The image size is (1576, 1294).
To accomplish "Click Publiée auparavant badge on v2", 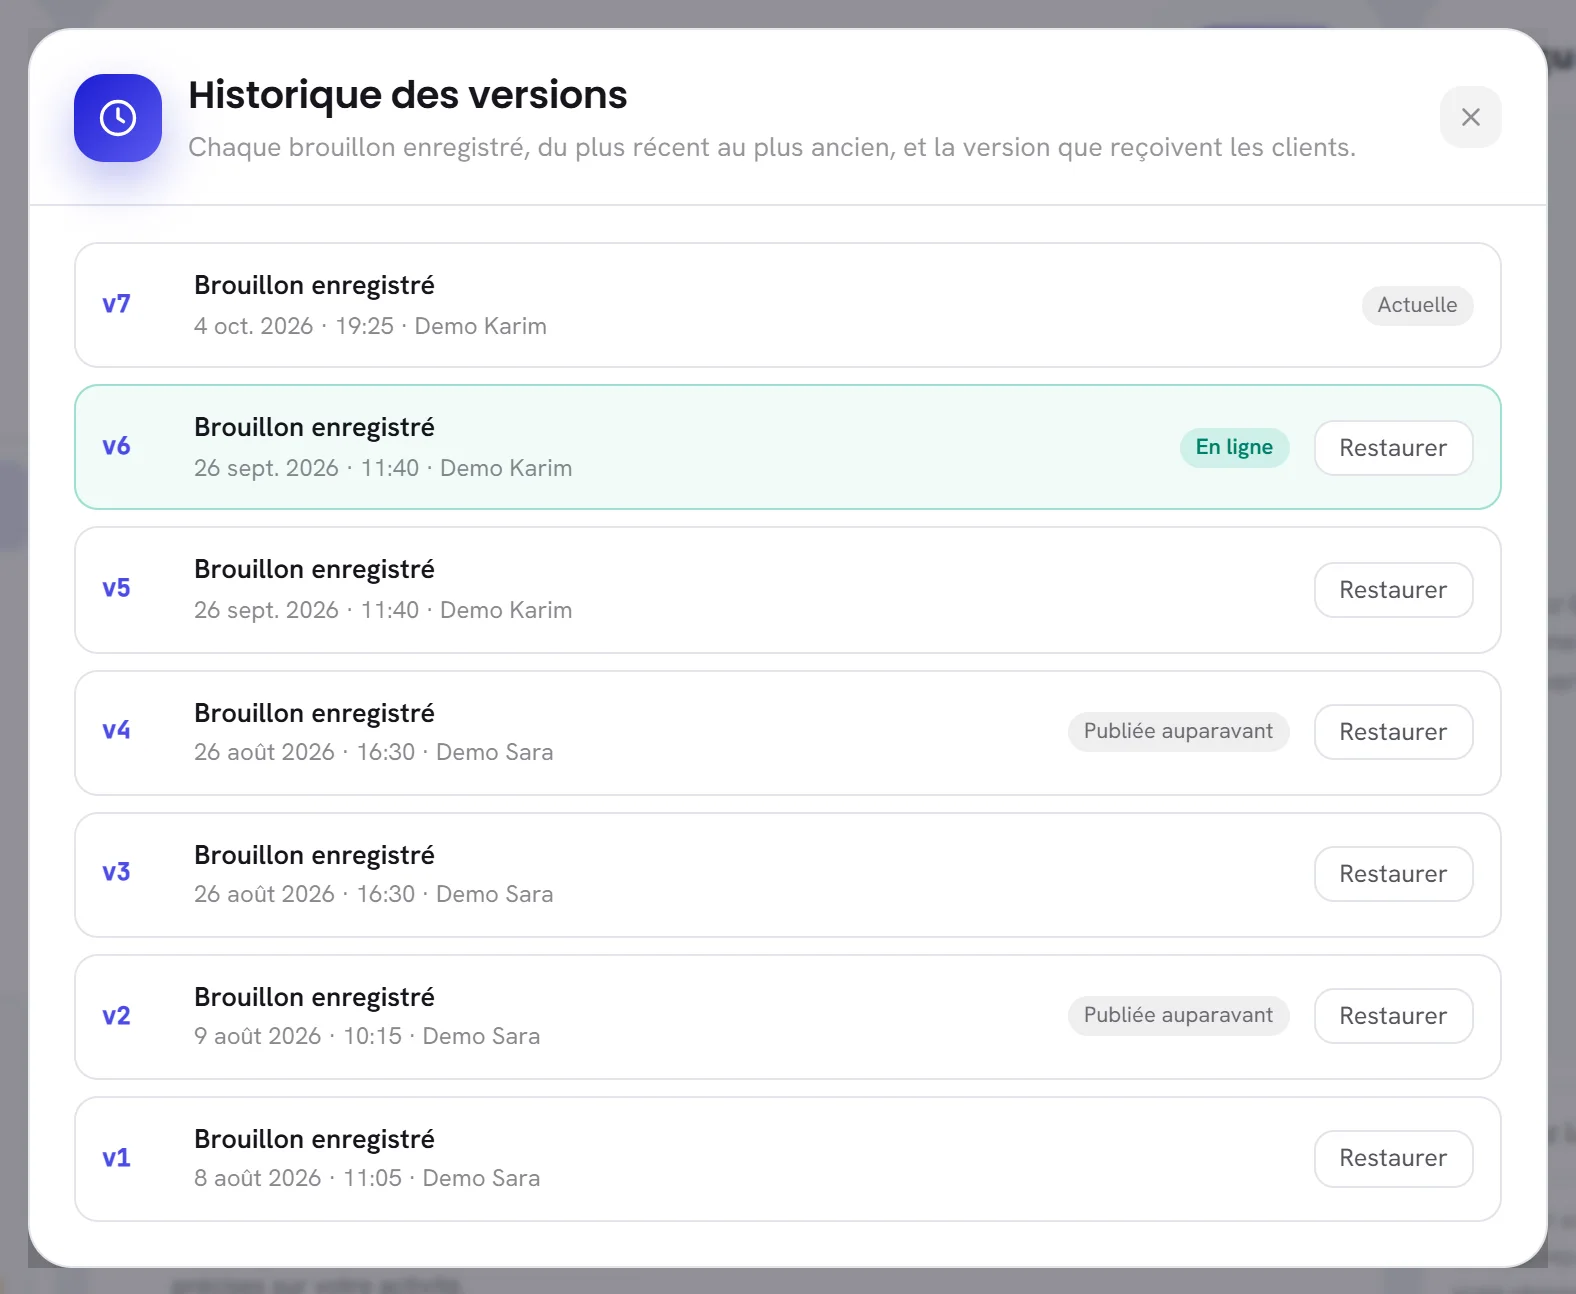I will (x=1178, y=1015).
